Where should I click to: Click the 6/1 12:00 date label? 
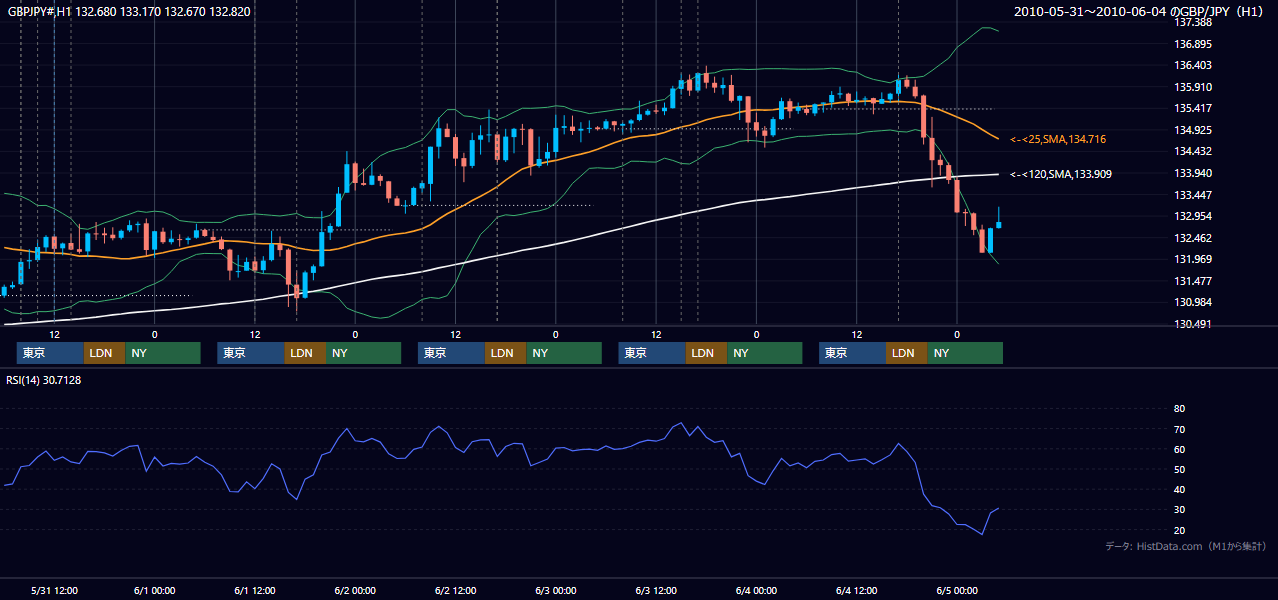pos(255,590)
